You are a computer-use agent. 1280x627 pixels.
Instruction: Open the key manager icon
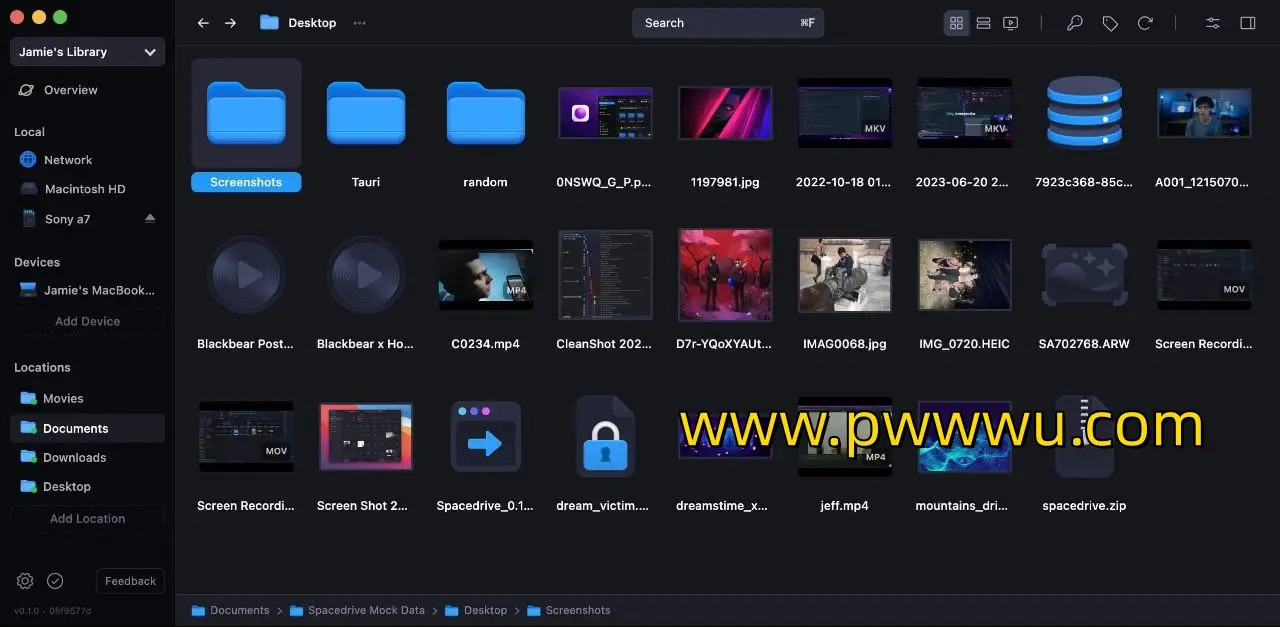(x=1075, y=23)
